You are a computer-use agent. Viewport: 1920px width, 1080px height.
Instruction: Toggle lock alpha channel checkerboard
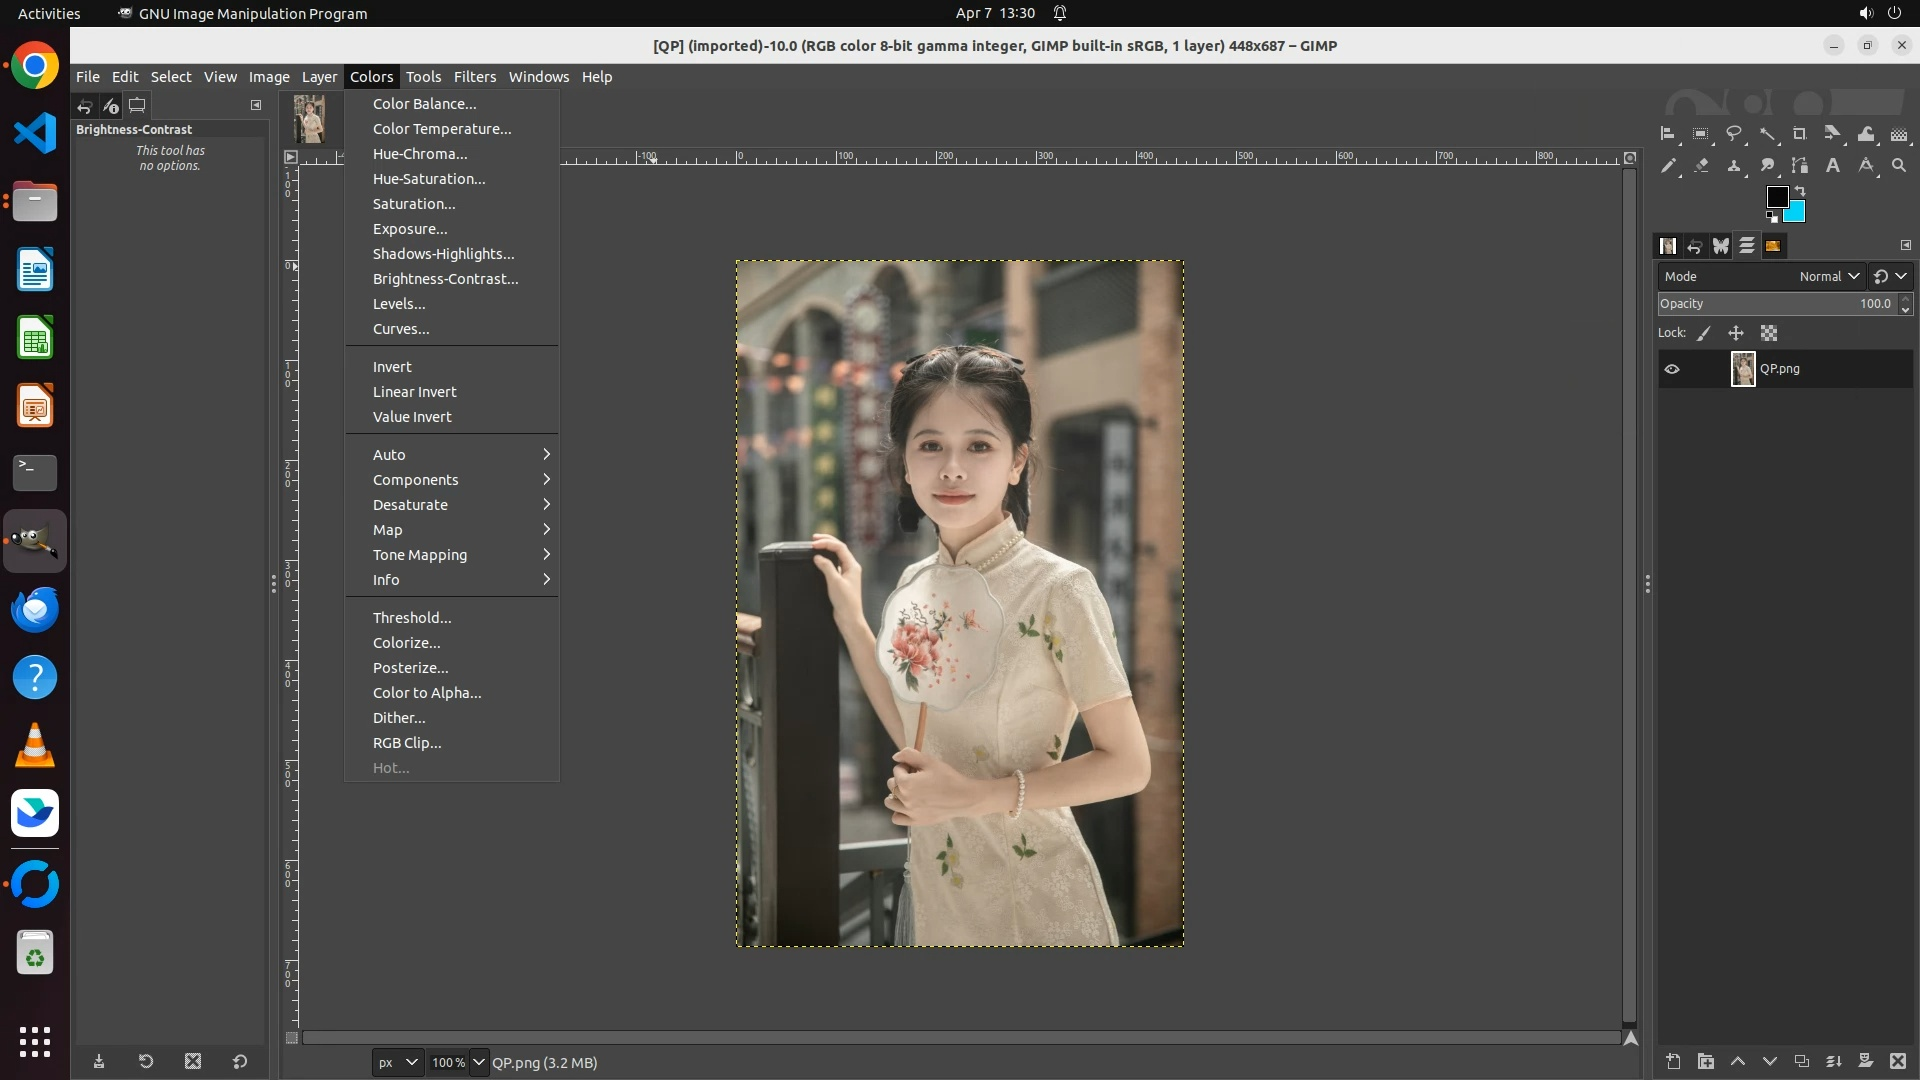[1769, 334]
